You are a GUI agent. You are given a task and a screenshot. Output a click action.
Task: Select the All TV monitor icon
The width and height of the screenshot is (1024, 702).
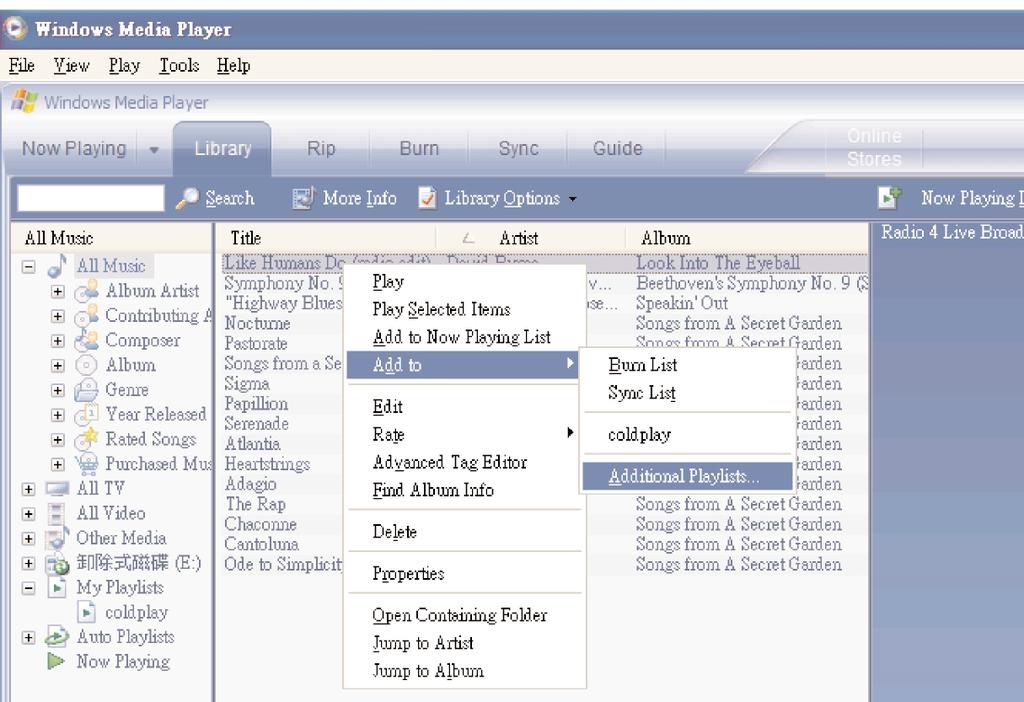pos(57,488)
